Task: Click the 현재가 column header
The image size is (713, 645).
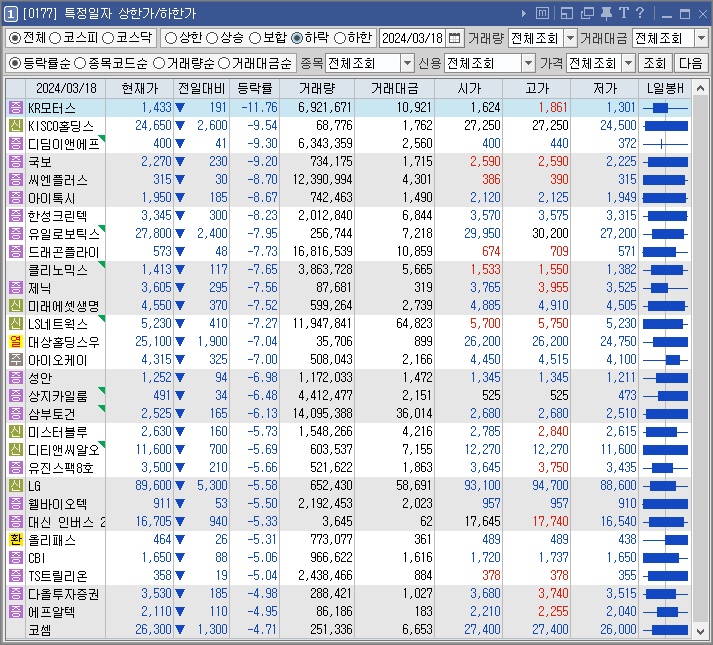Action: (140, 89)
